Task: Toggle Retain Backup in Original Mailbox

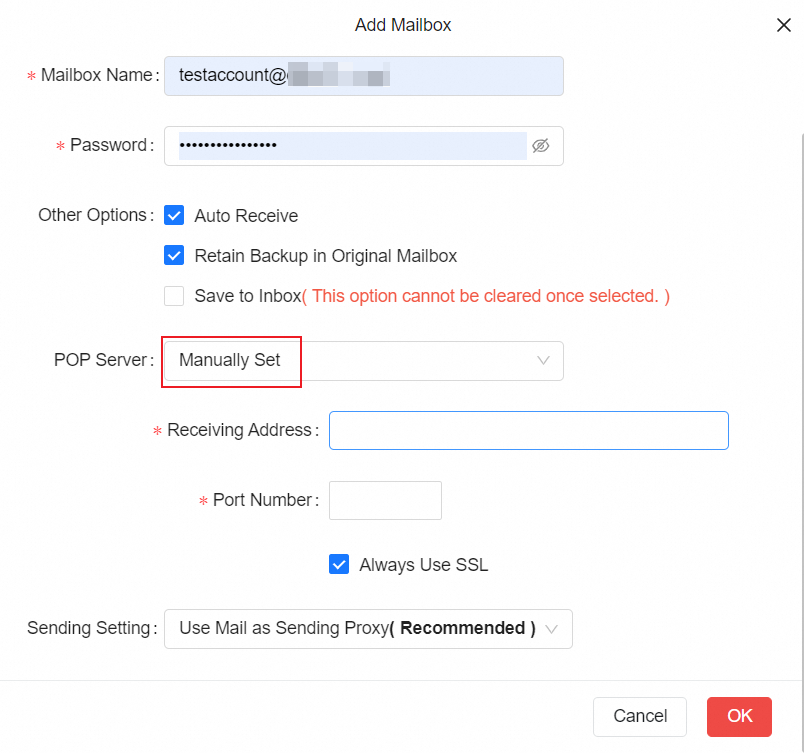Action: click(174, 255)
